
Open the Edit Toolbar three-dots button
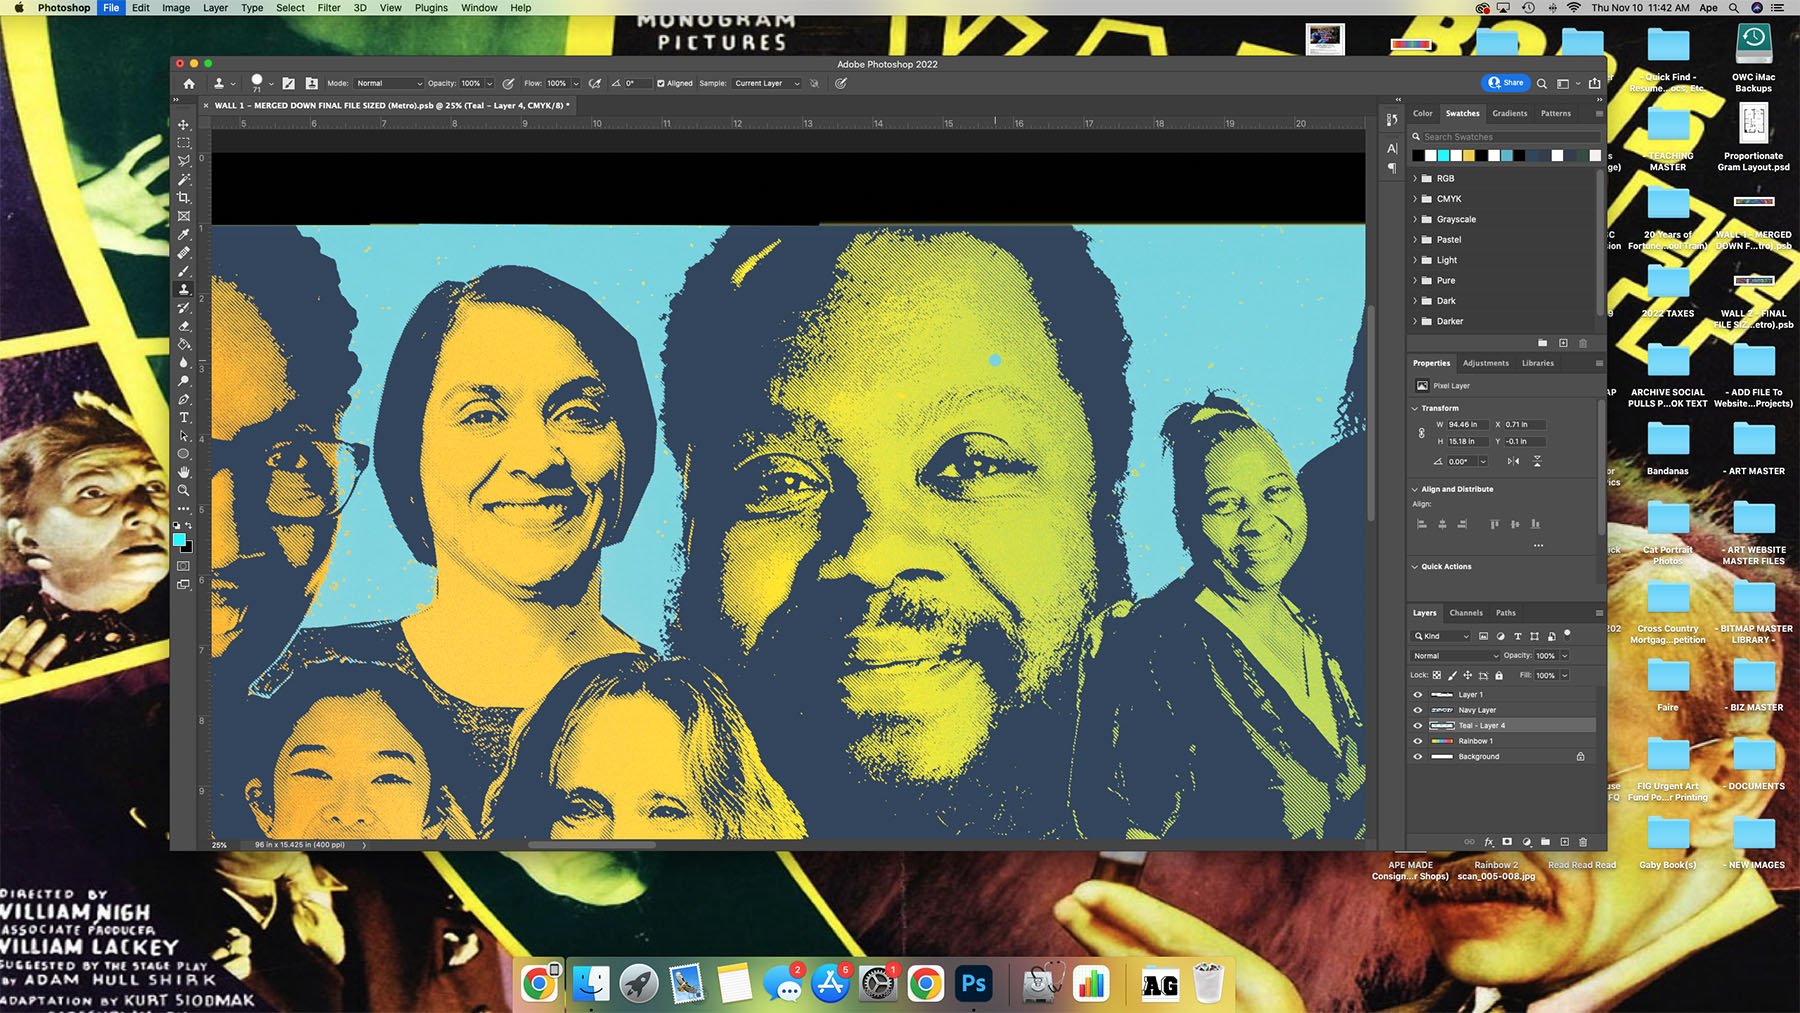[x=183, y=509]
